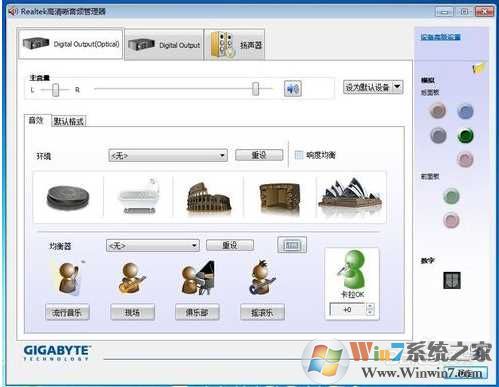The image size is (499, 387).
Task: Minimize the Realtek audio manager window
Action: pyautogui.click(x=444, y=12)
